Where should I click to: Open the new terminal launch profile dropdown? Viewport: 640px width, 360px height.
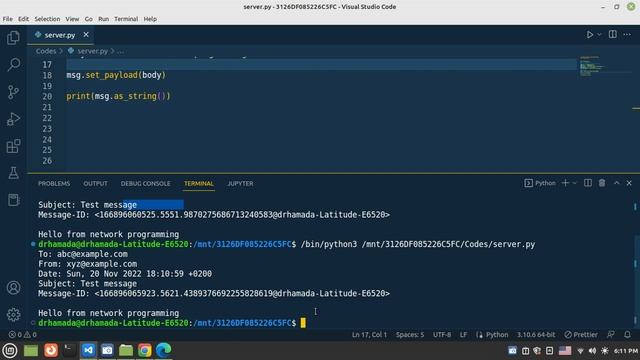click(575, 183)
